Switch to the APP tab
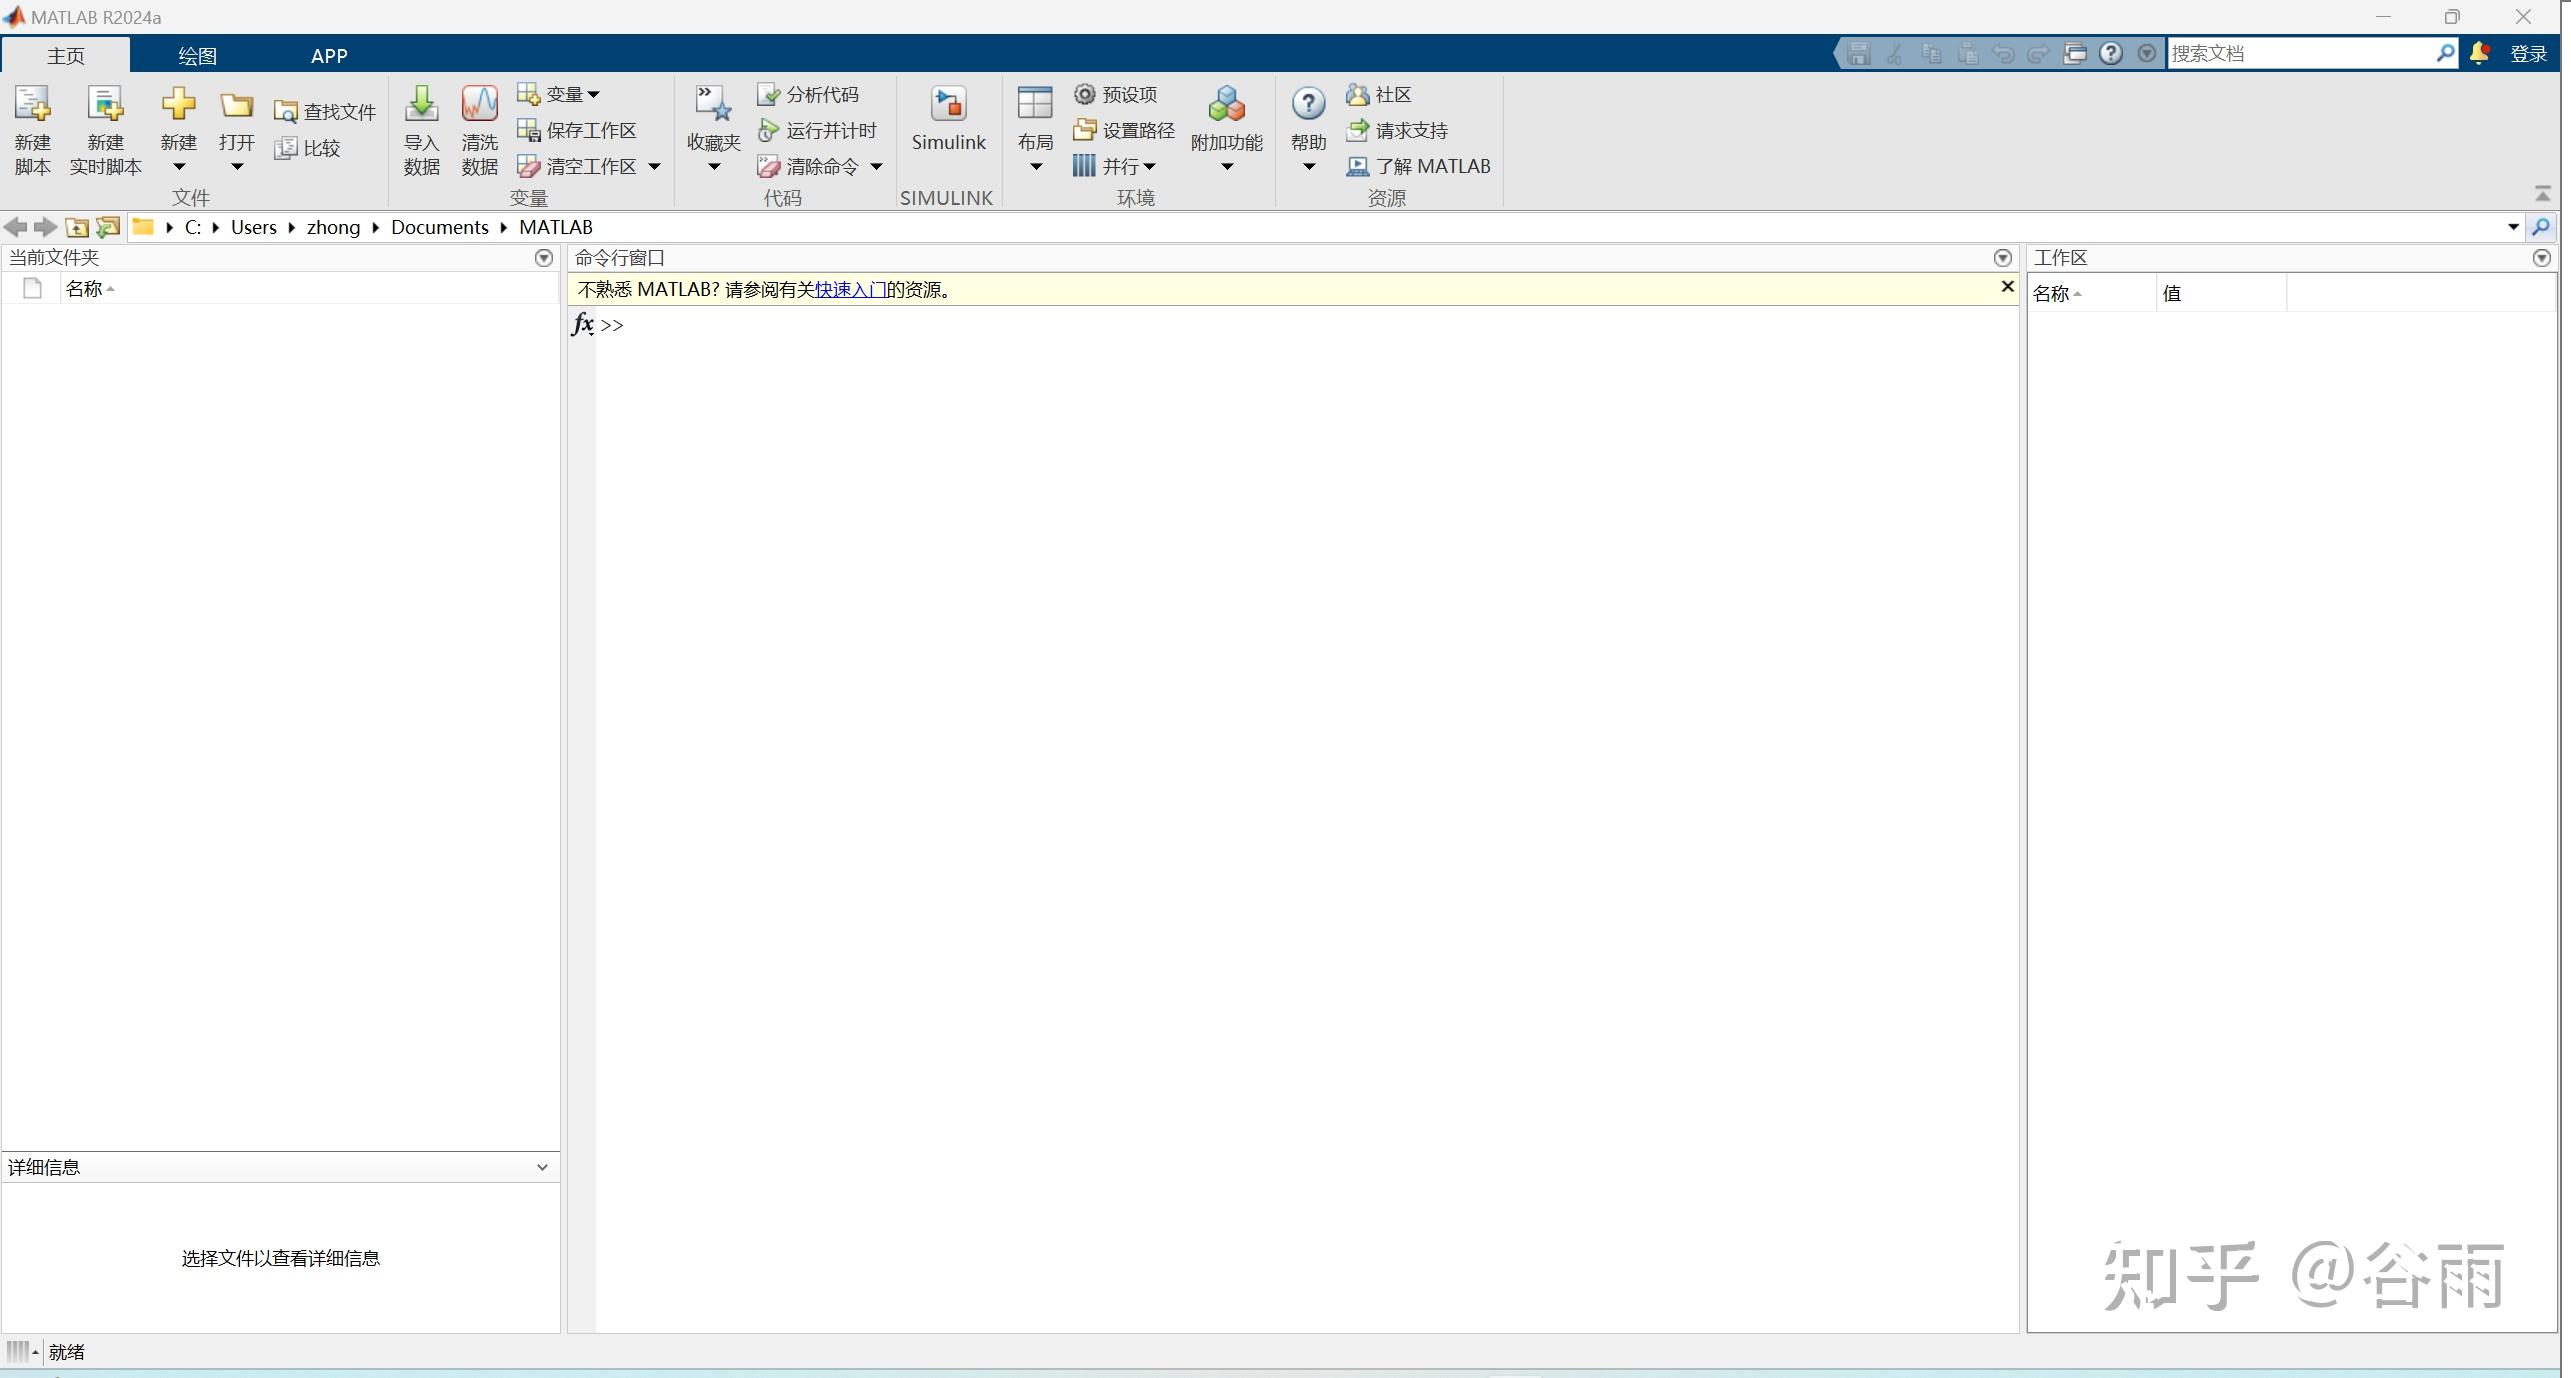The height and width of the screenshot is (1378, 2571). pos(328,55)
